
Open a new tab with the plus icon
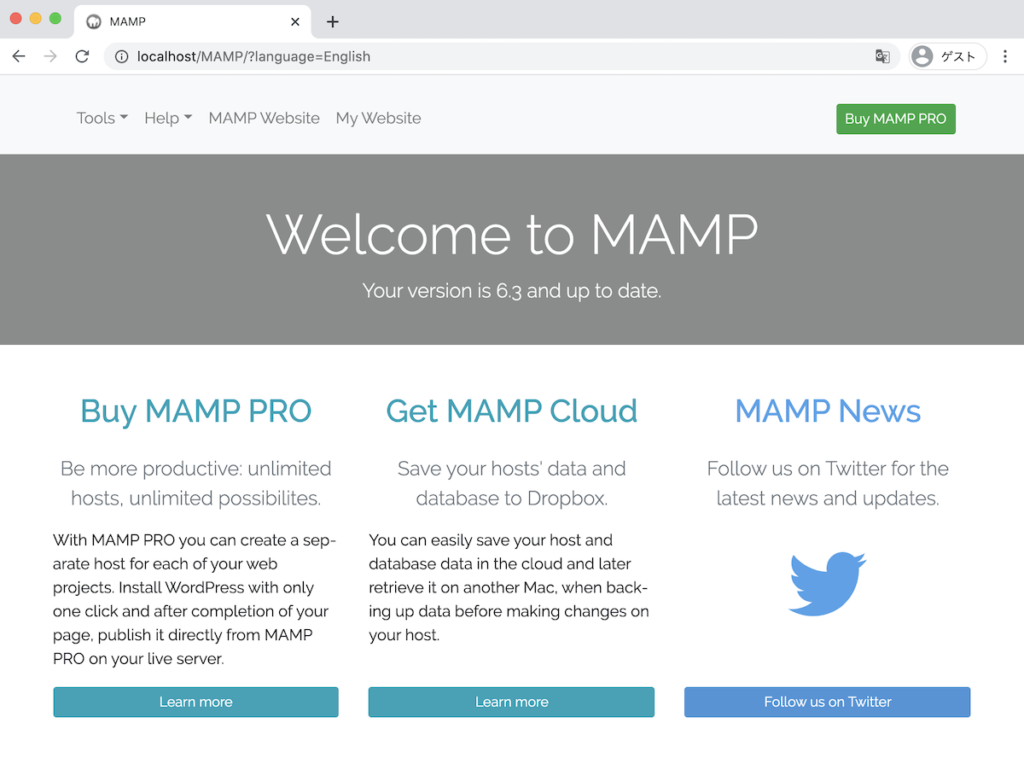(x=334, y=21)
